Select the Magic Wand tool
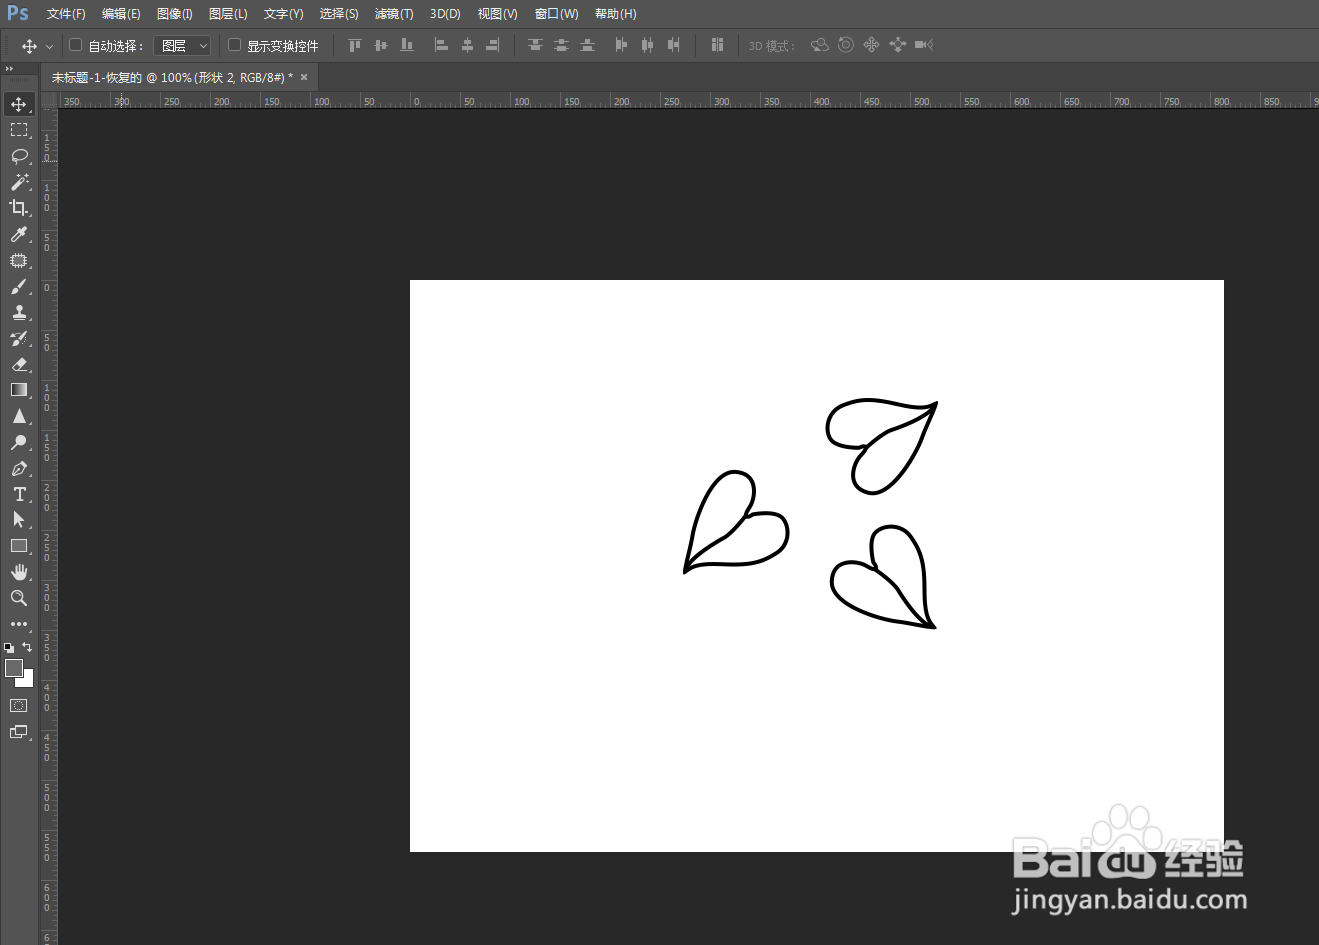This screenshot has height=945, width=1319. tap(19, 182)
